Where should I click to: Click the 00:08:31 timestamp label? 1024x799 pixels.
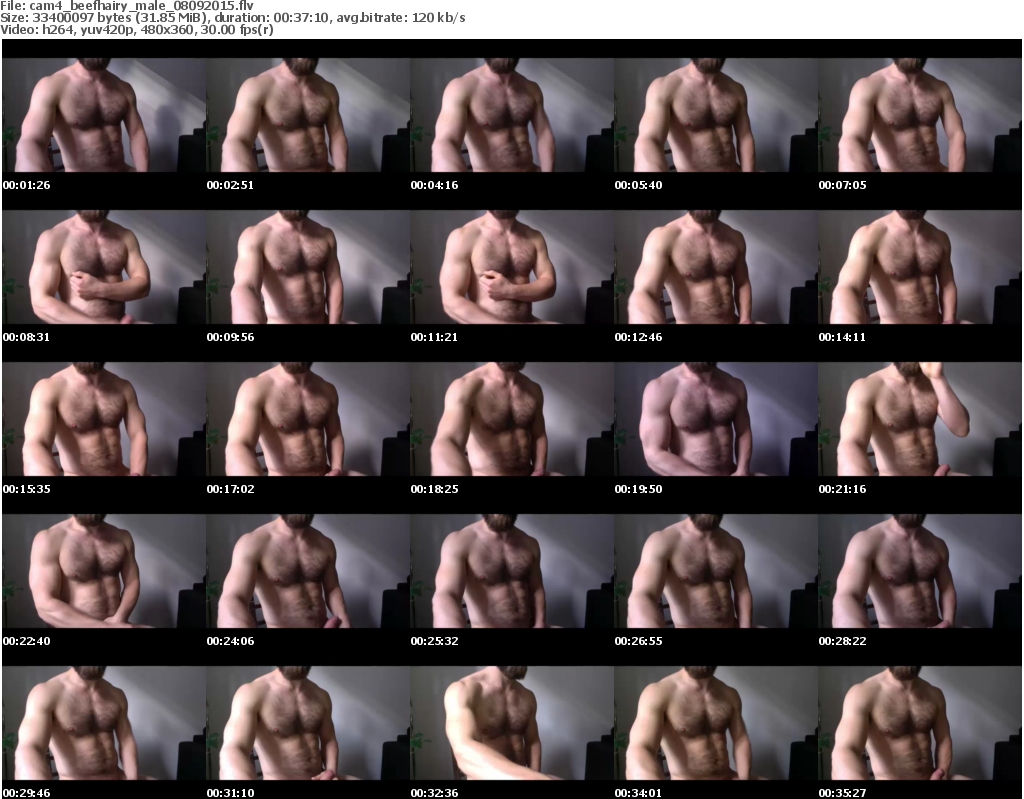click(x=26, y=337)
